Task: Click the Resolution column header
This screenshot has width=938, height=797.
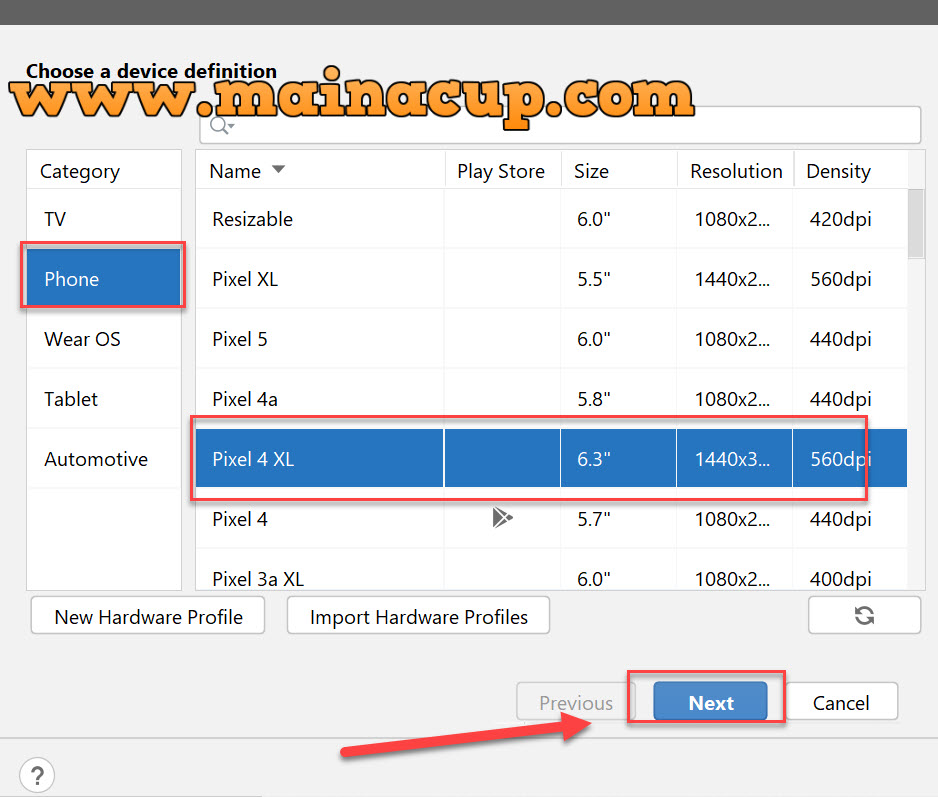Action: pos(736,171)
